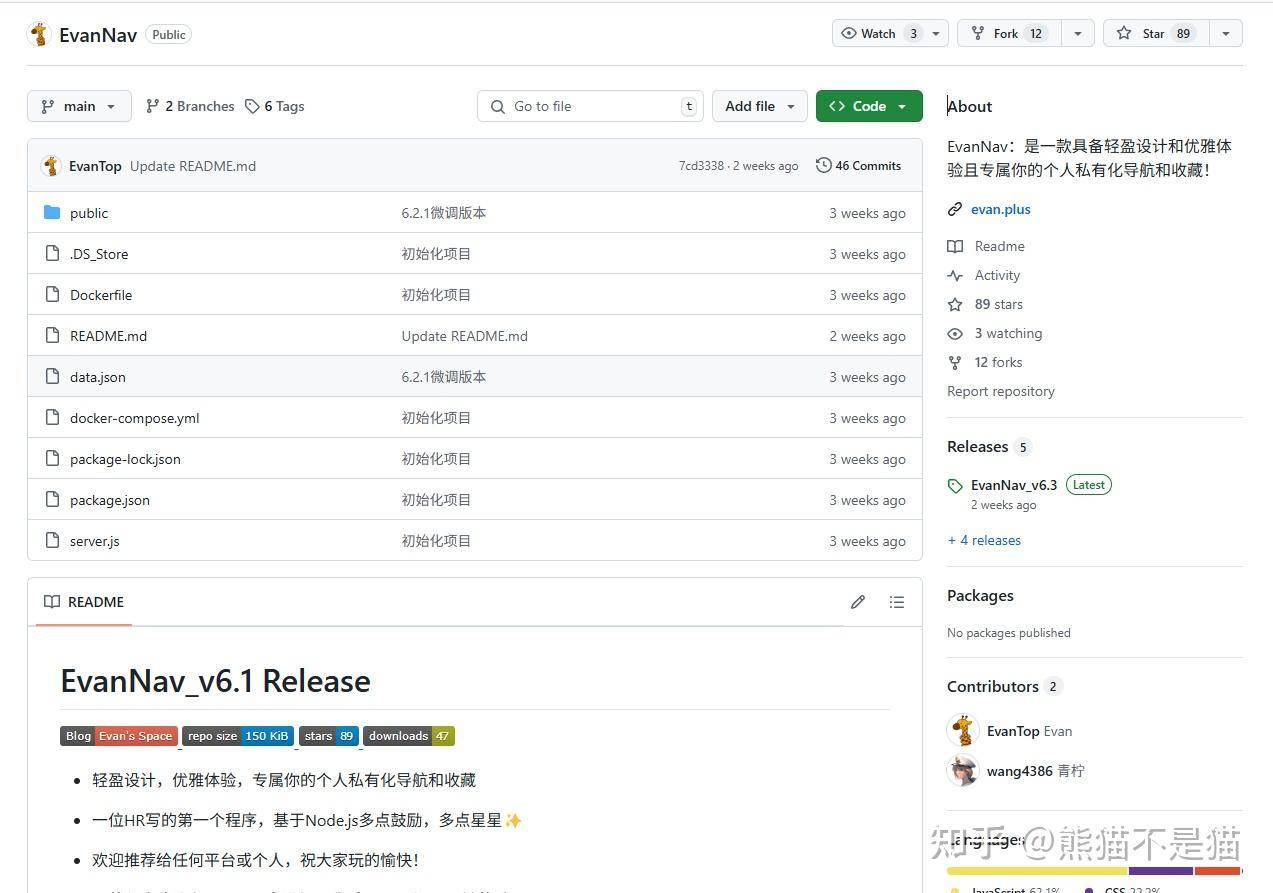Click the downloads 47 badge
Viewport: 1273px width, 893px height.
409,736
